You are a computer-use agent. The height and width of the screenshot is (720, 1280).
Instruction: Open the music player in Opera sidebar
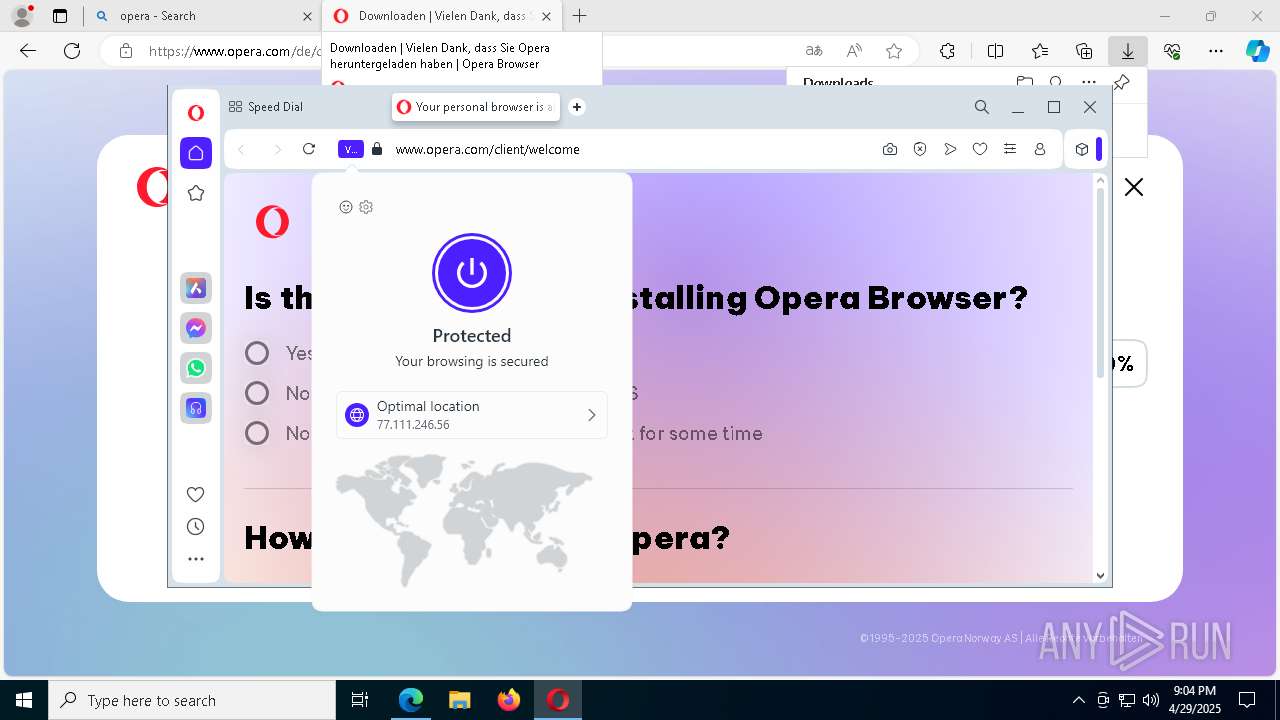[196, 408]
